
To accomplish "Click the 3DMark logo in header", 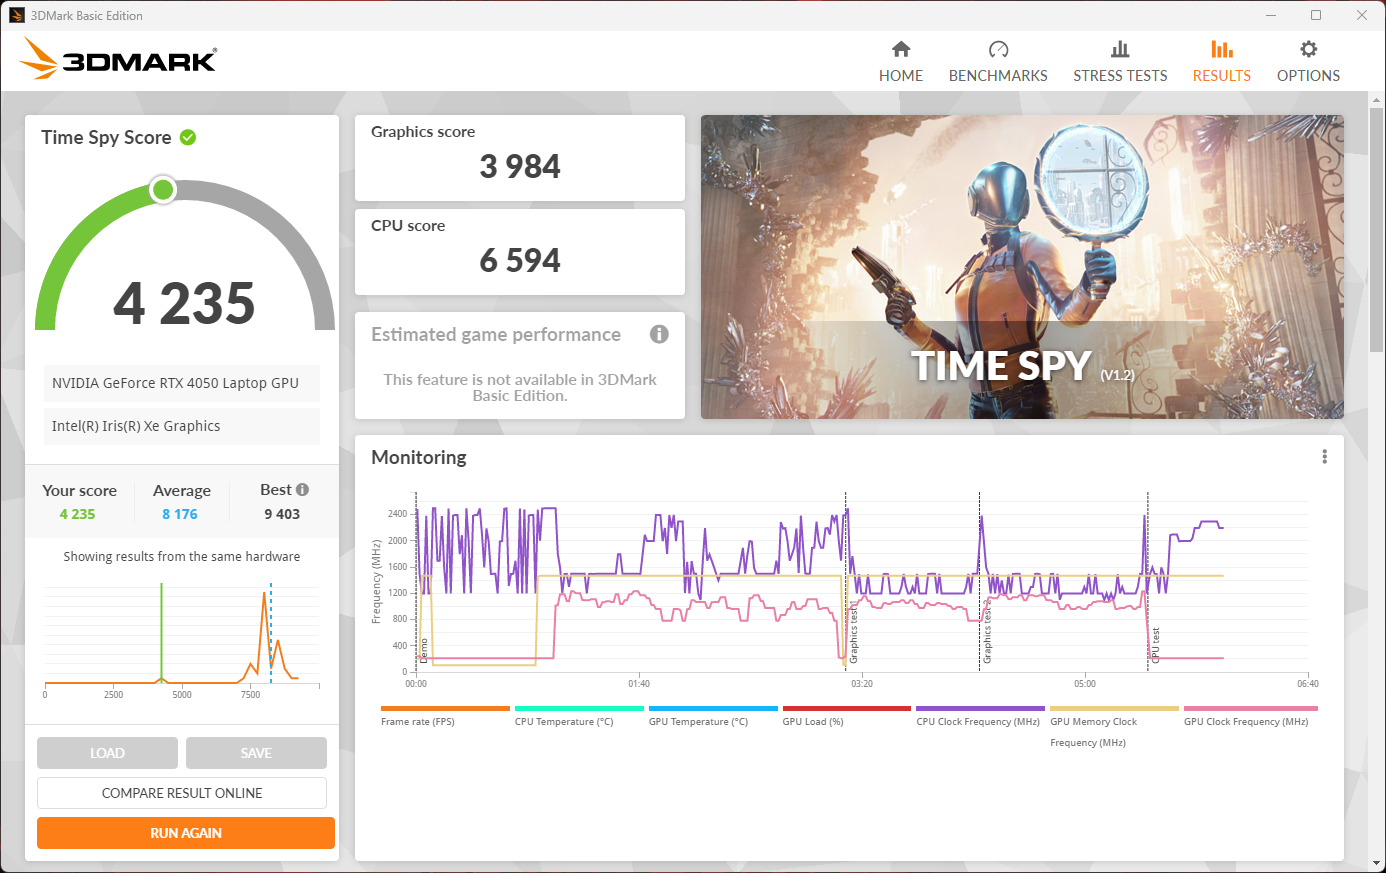I will coord(118,59).
